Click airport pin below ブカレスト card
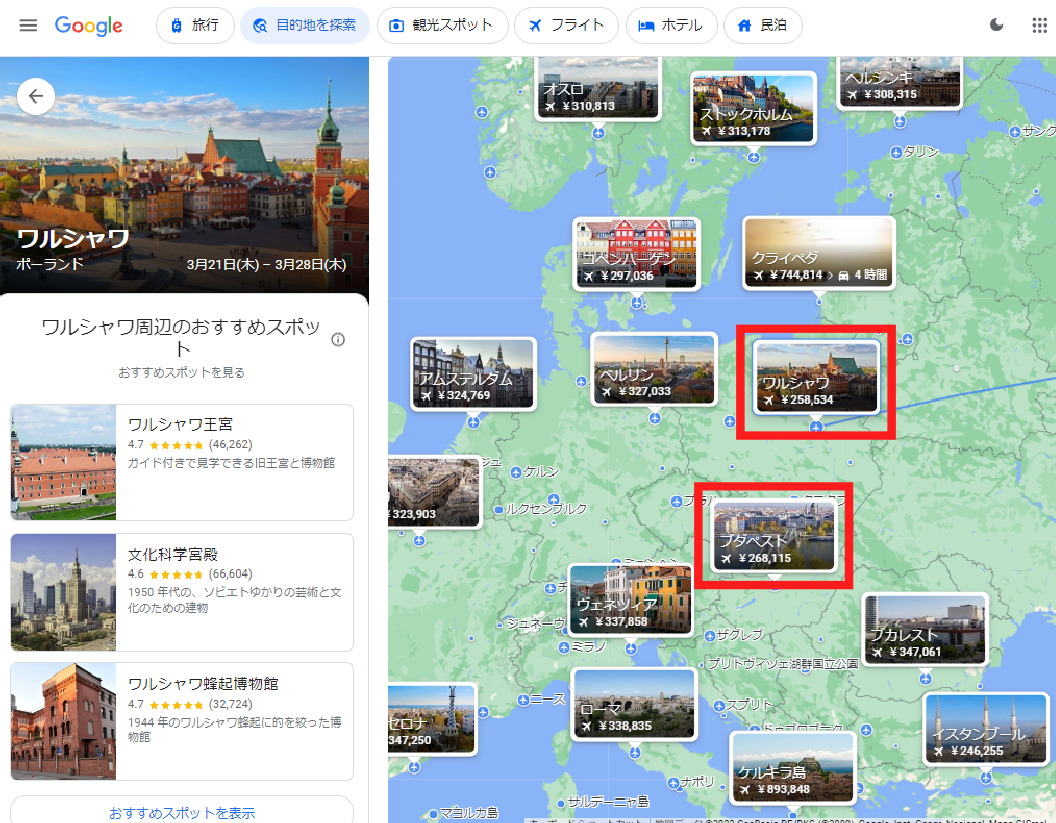The image size is (1056, 823). pos(925,678)
